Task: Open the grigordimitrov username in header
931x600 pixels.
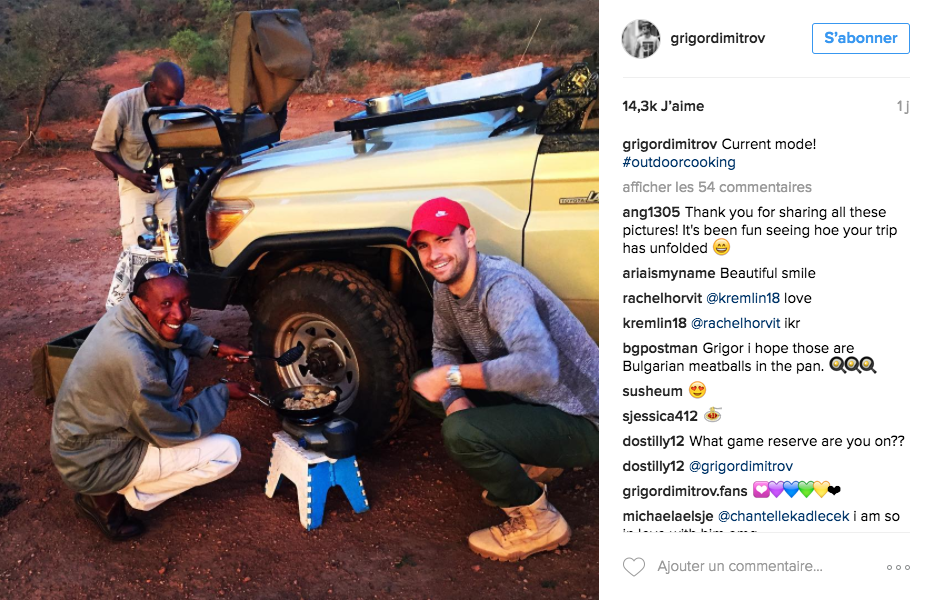Action: click(x=717, y=38)
